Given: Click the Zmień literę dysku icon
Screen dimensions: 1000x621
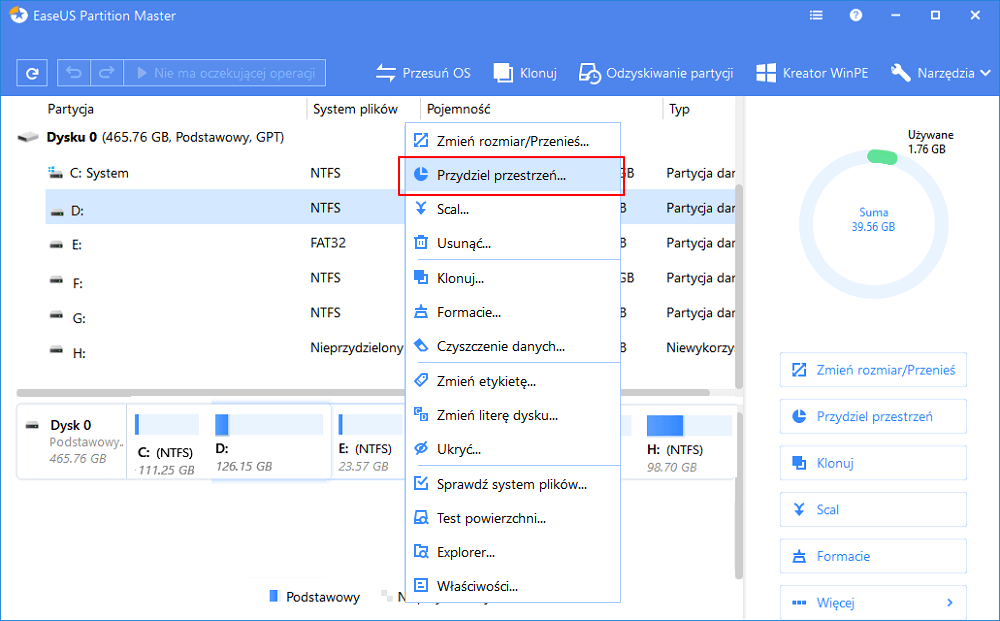Looking at the screenshot, I should (421, 414).
